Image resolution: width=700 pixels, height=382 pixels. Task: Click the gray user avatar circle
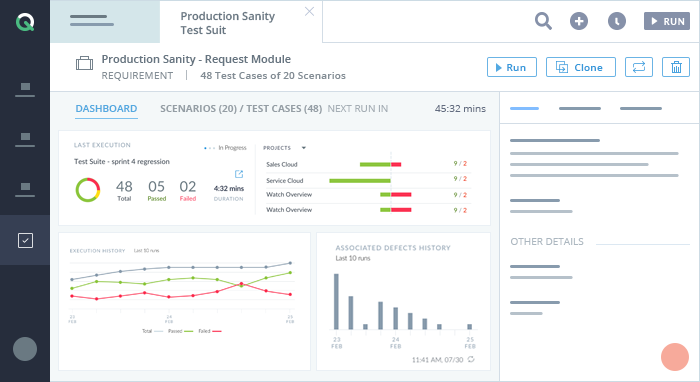pos(25,349)
